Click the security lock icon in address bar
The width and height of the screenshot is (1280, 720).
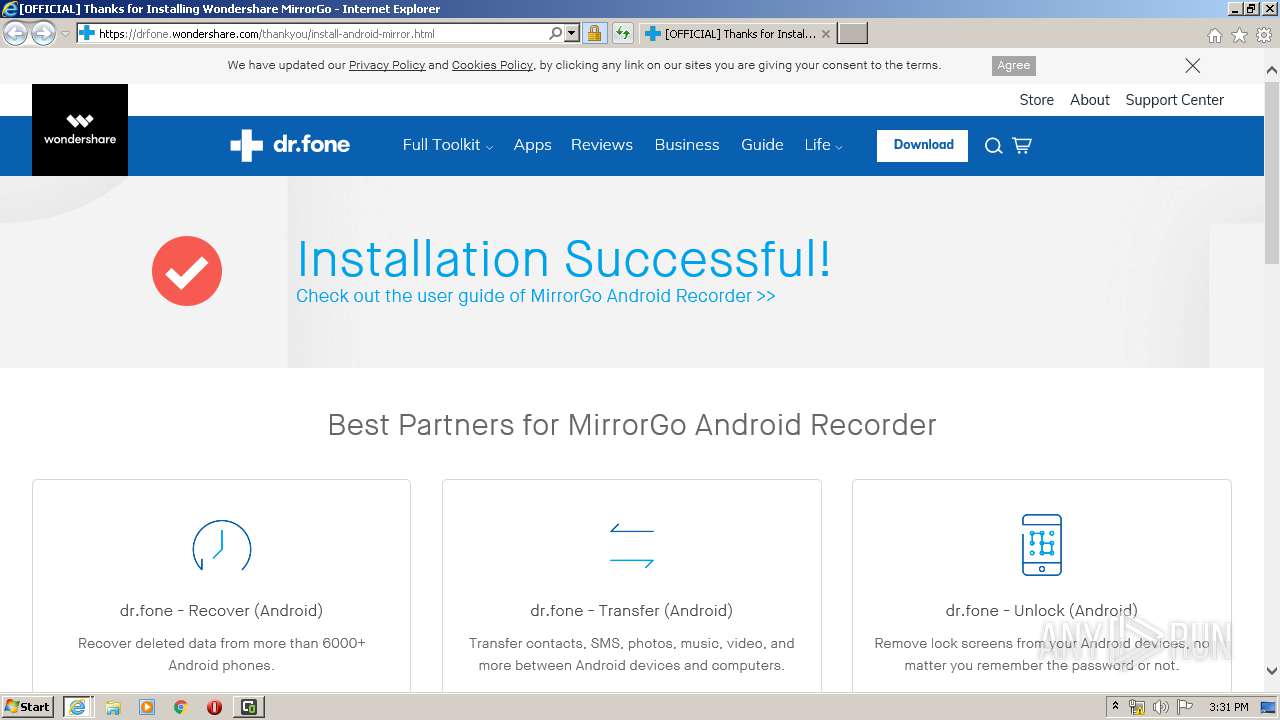point(594,34)
